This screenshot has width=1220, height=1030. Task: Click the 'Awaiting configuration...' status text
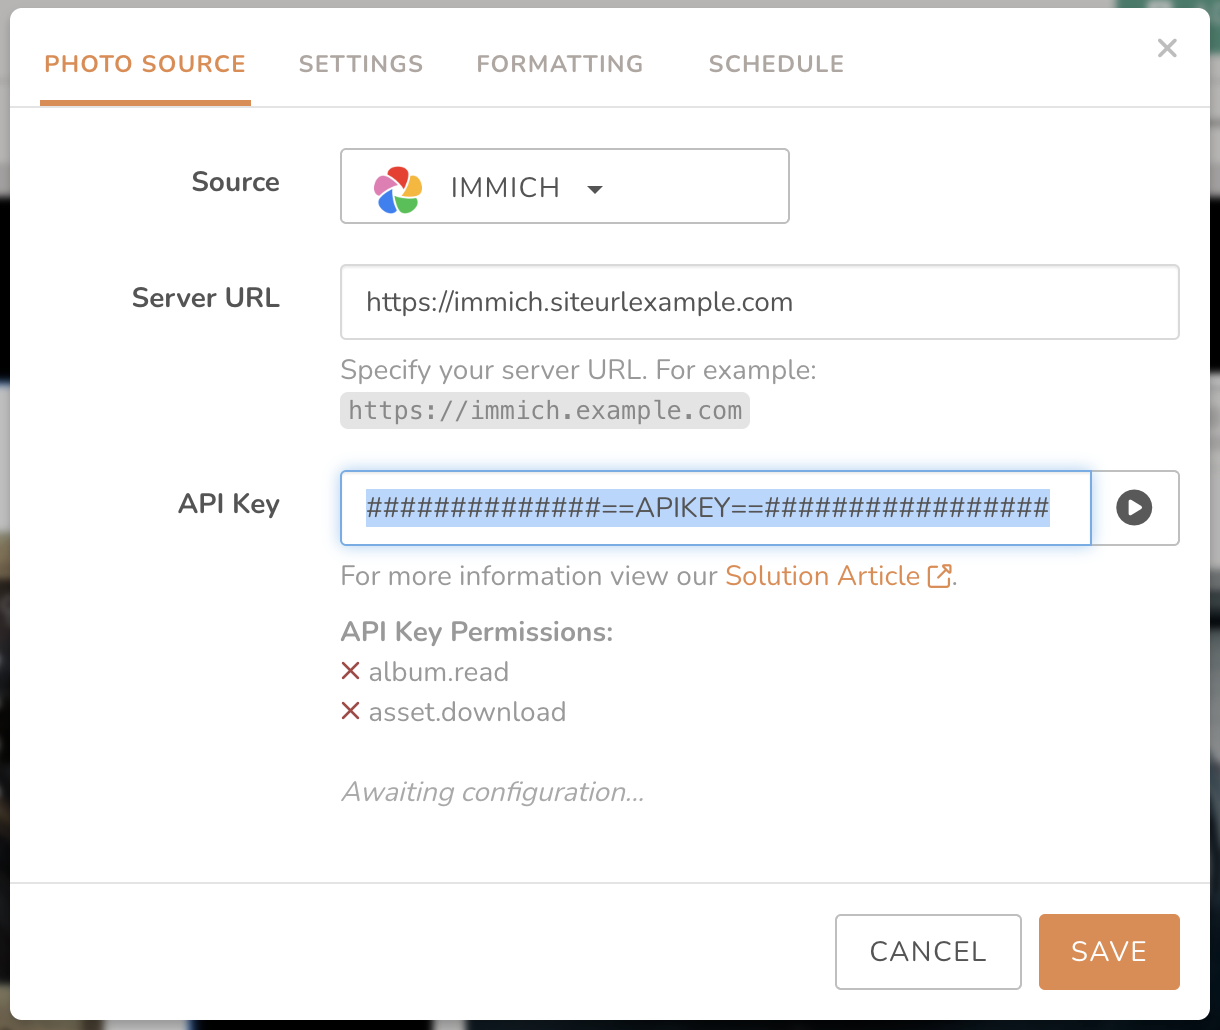tap(493, 792)
